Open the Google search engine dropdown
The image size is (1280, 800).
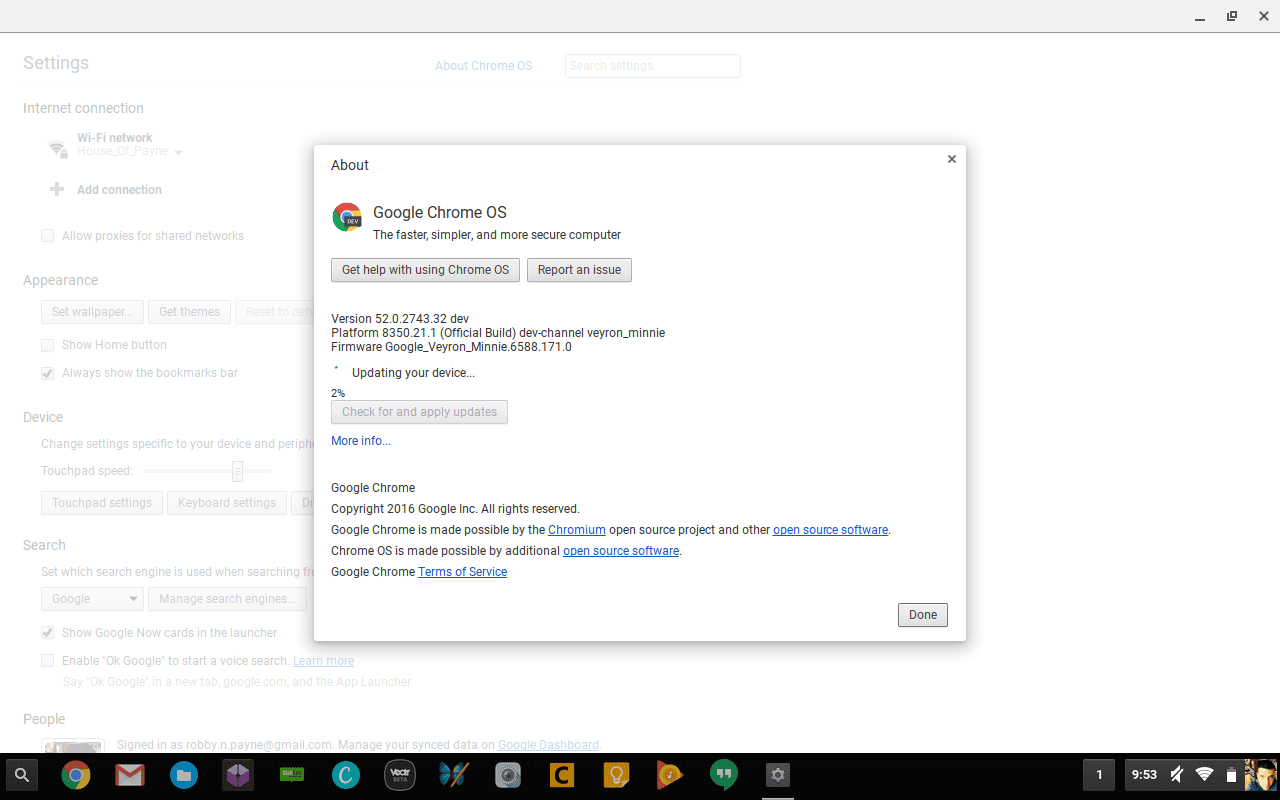point(92,599)
